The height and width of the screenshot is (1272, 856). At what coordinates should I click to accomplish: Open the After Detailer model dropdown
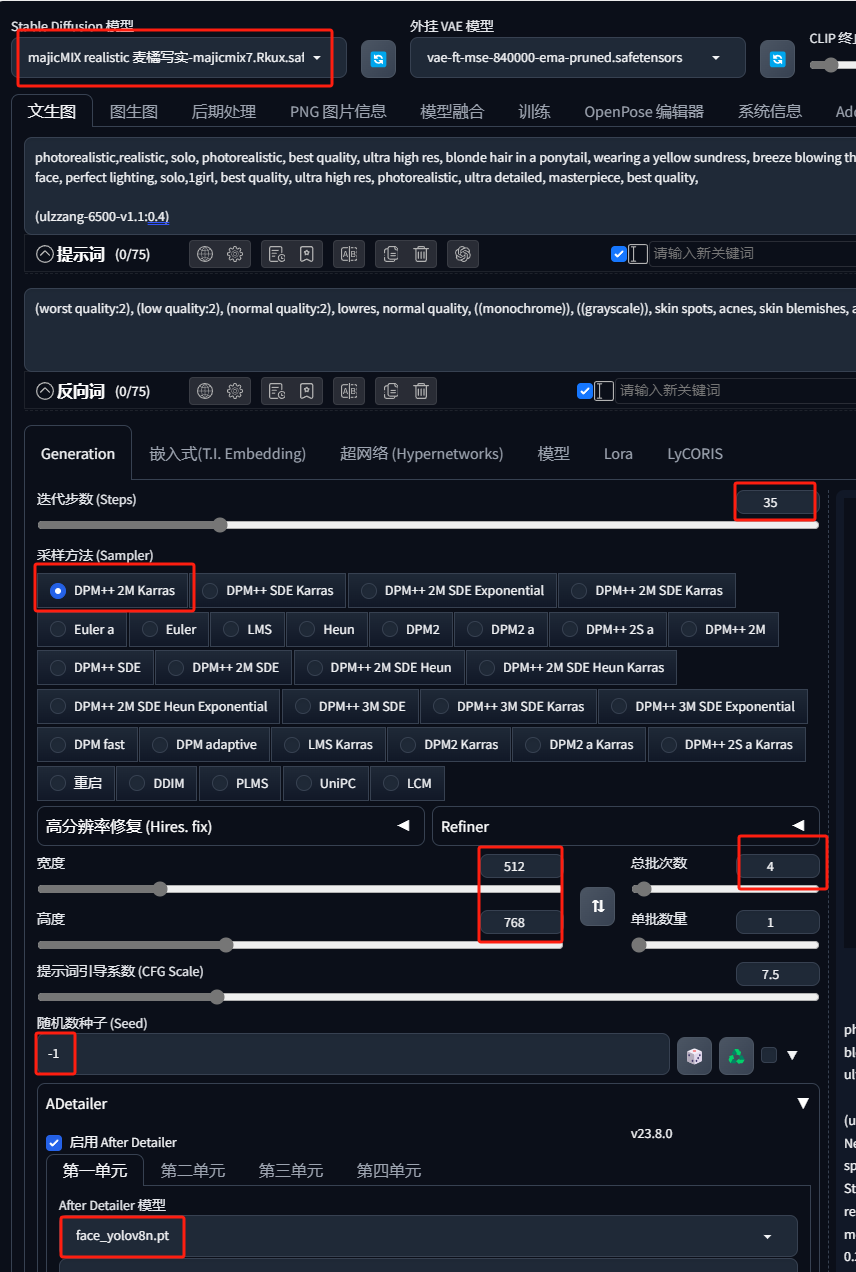click(428, 1236)
